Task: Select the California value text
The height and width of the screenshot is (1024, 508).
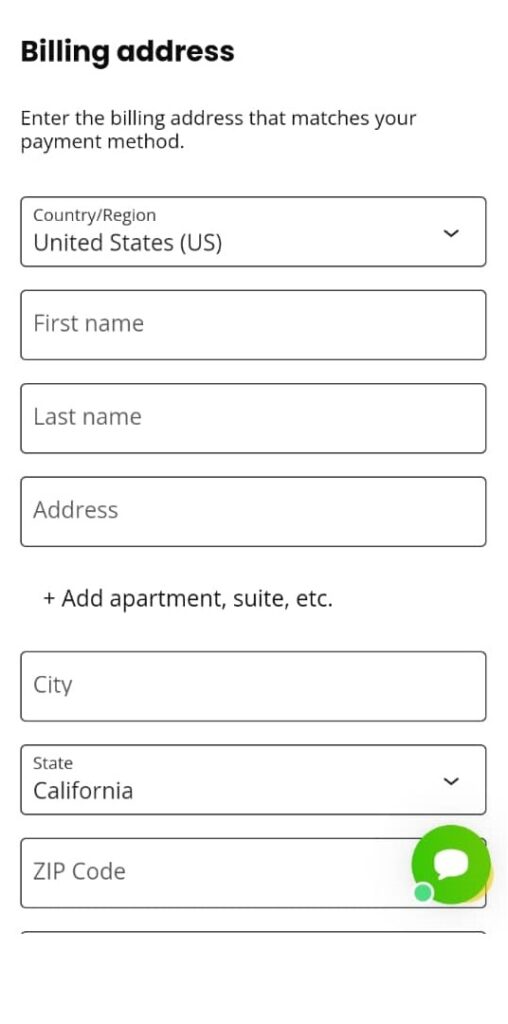Action: coord(83,791)
